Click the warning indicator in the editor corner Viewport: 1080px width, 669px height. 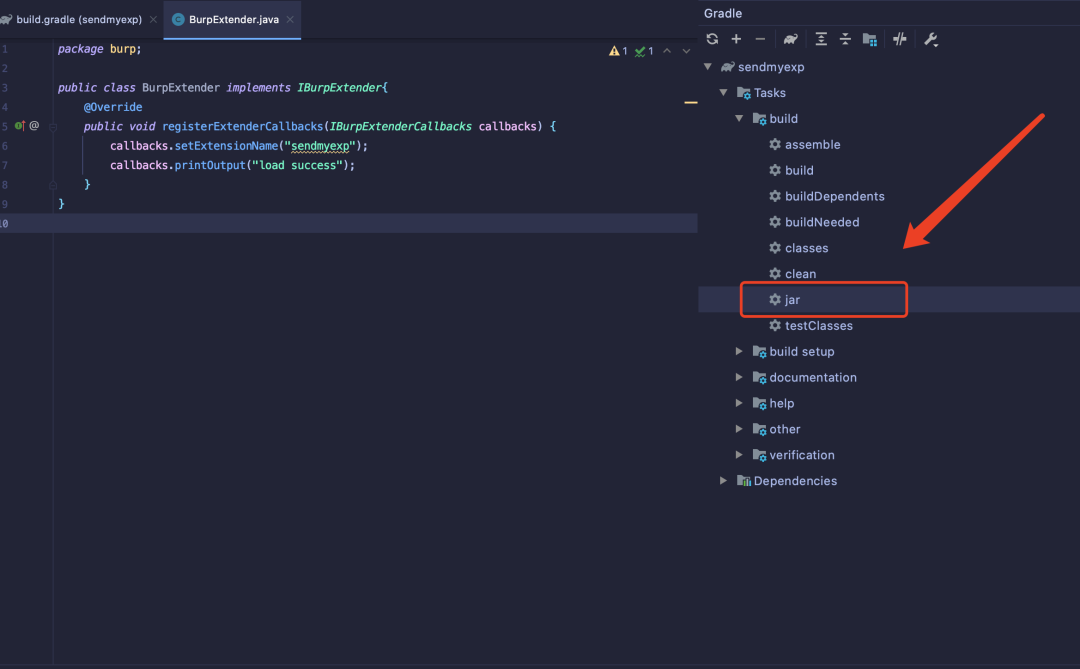click(618, 51)
